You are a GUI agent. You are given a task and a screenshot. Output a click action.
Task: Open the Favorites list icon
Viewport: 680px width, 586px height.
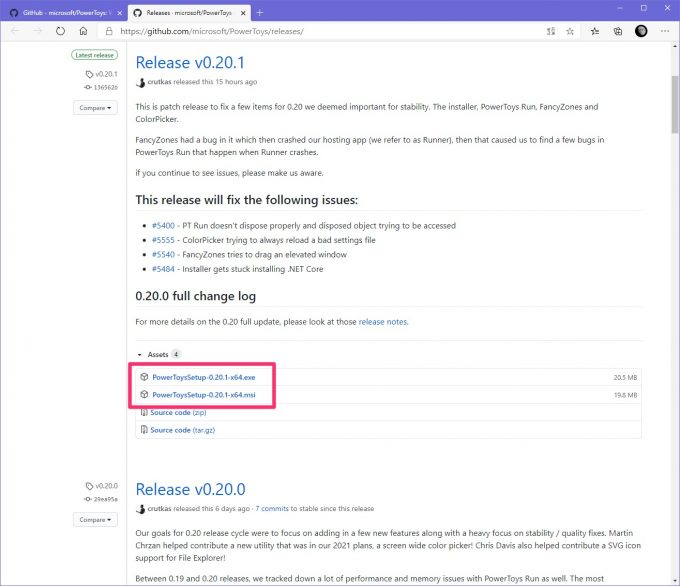point(595,31)
